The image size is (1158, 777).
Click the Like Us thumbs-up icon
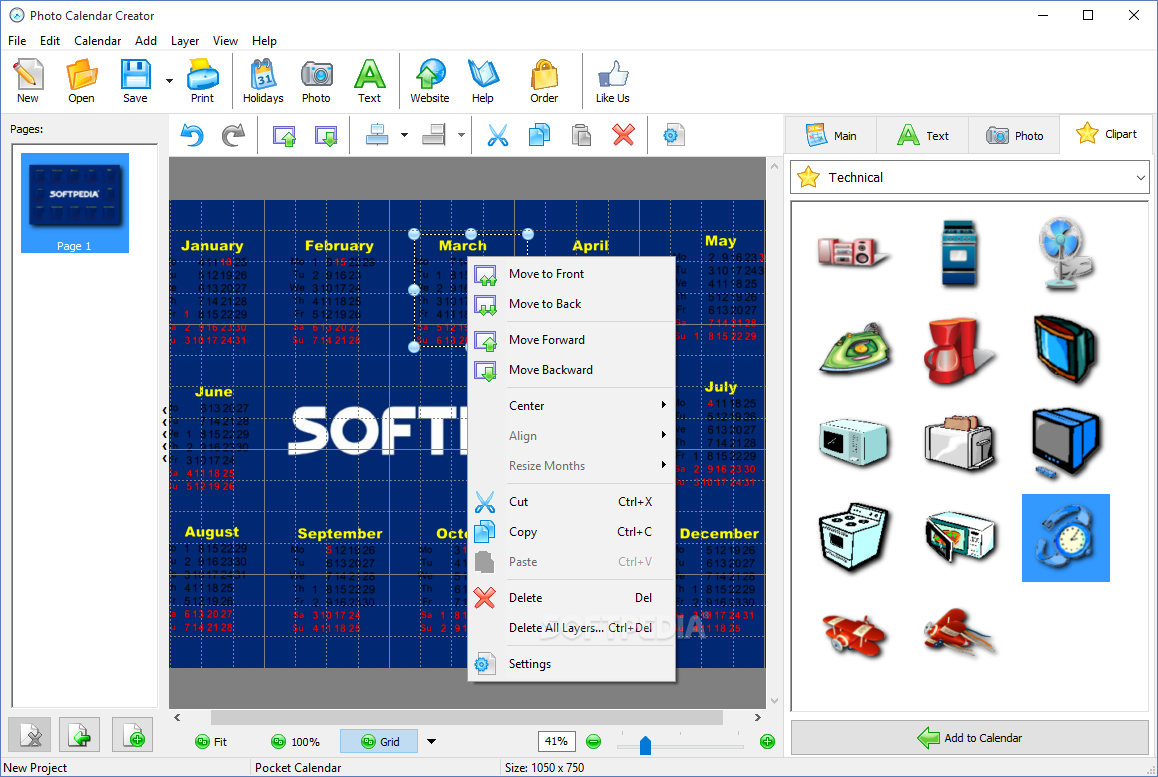613,81
